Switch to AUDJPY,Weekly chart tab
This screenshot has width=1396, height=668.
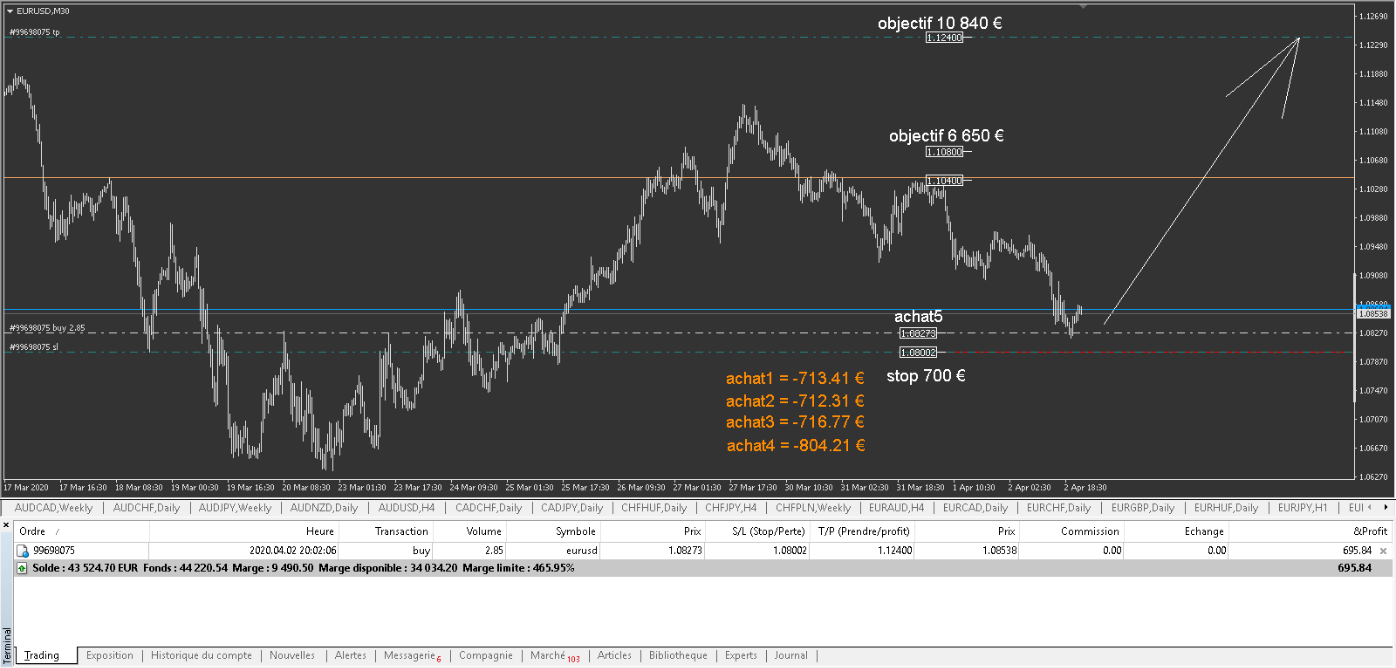[x=235, y=508]
